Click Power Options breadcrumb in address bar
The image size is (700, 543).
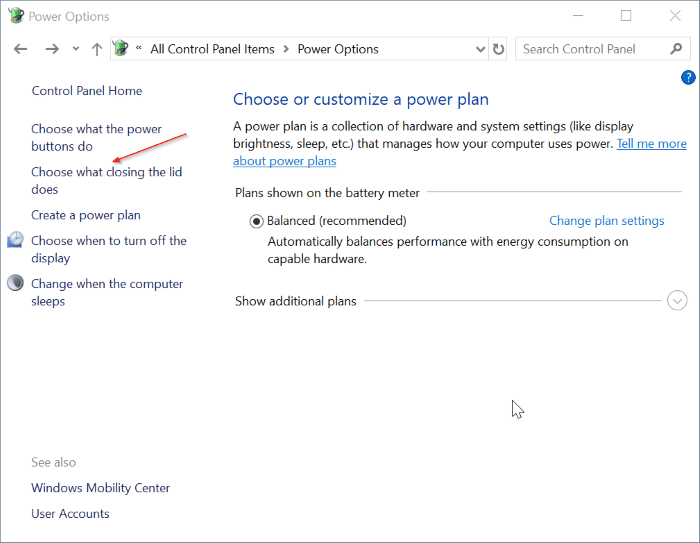tap(338, 49)
